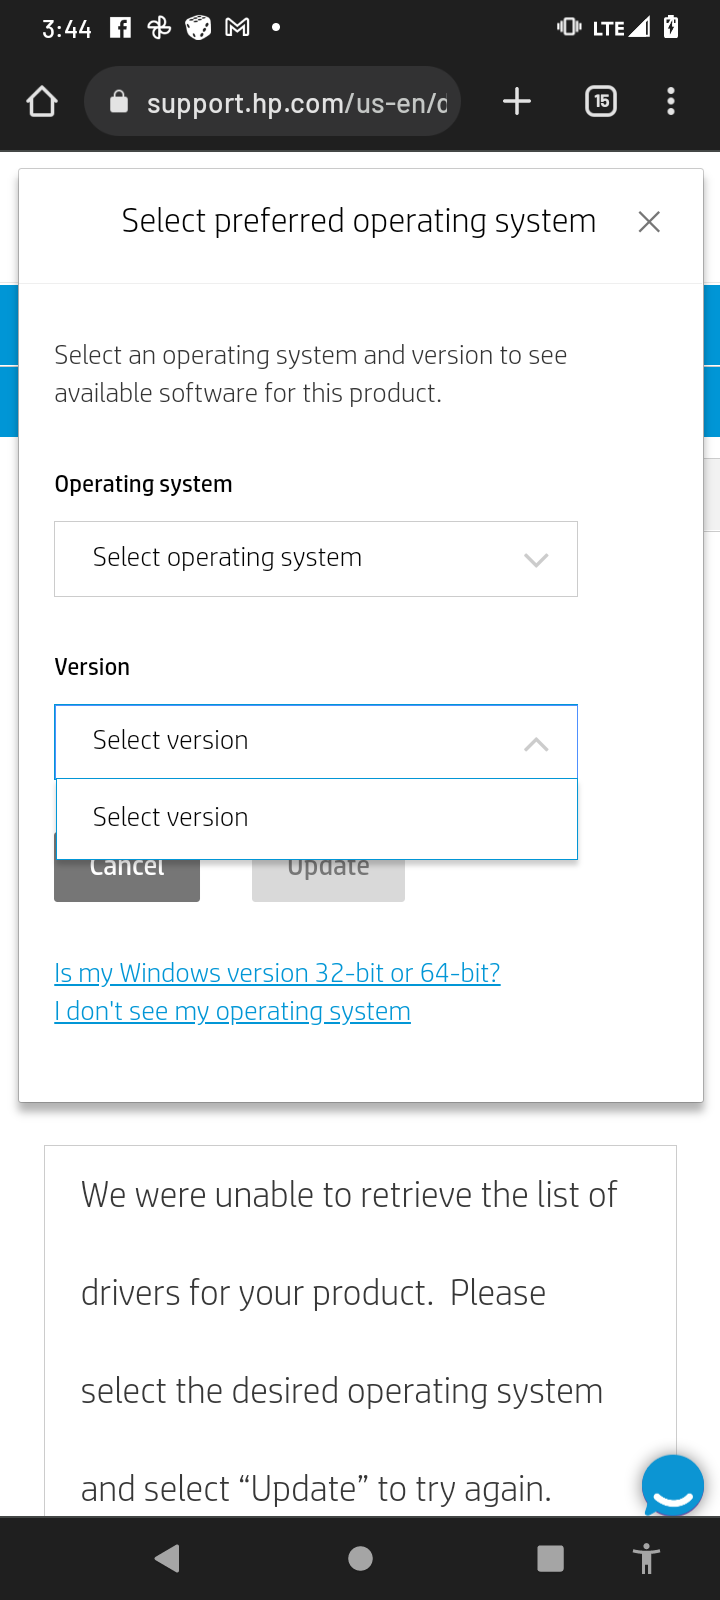Tap the lock icon in address bar
Viewport: 720px width, 1600px height.
pyautogui.click(x=119, y=102)
